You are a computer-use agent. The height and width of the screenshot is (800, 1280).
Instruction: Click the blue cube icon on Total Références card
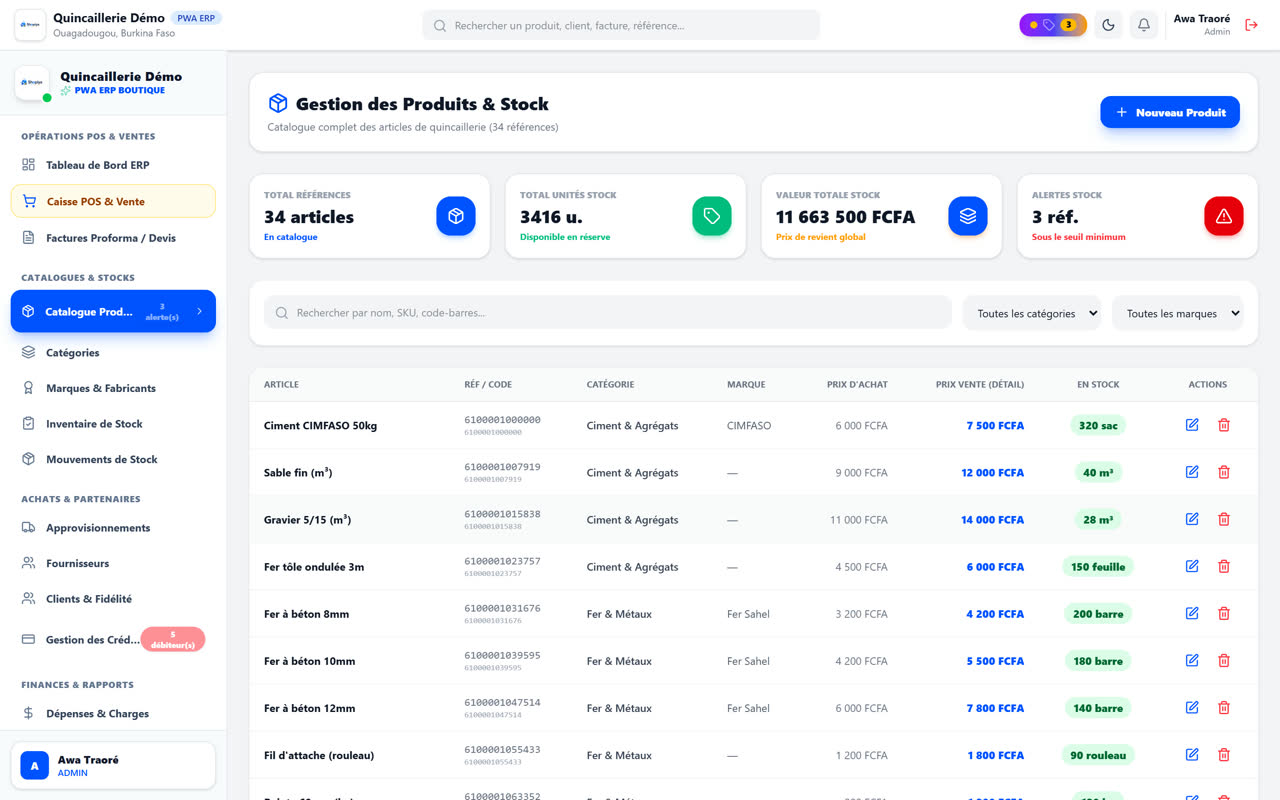[x=456, y=216]
